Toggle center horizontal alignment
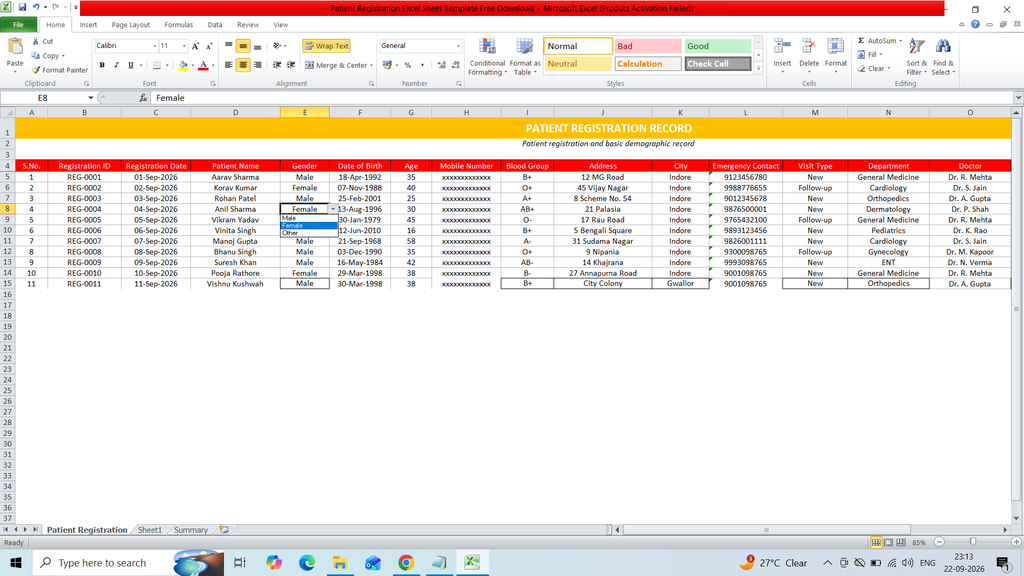 pyautogui.click(x=243, y=65)
